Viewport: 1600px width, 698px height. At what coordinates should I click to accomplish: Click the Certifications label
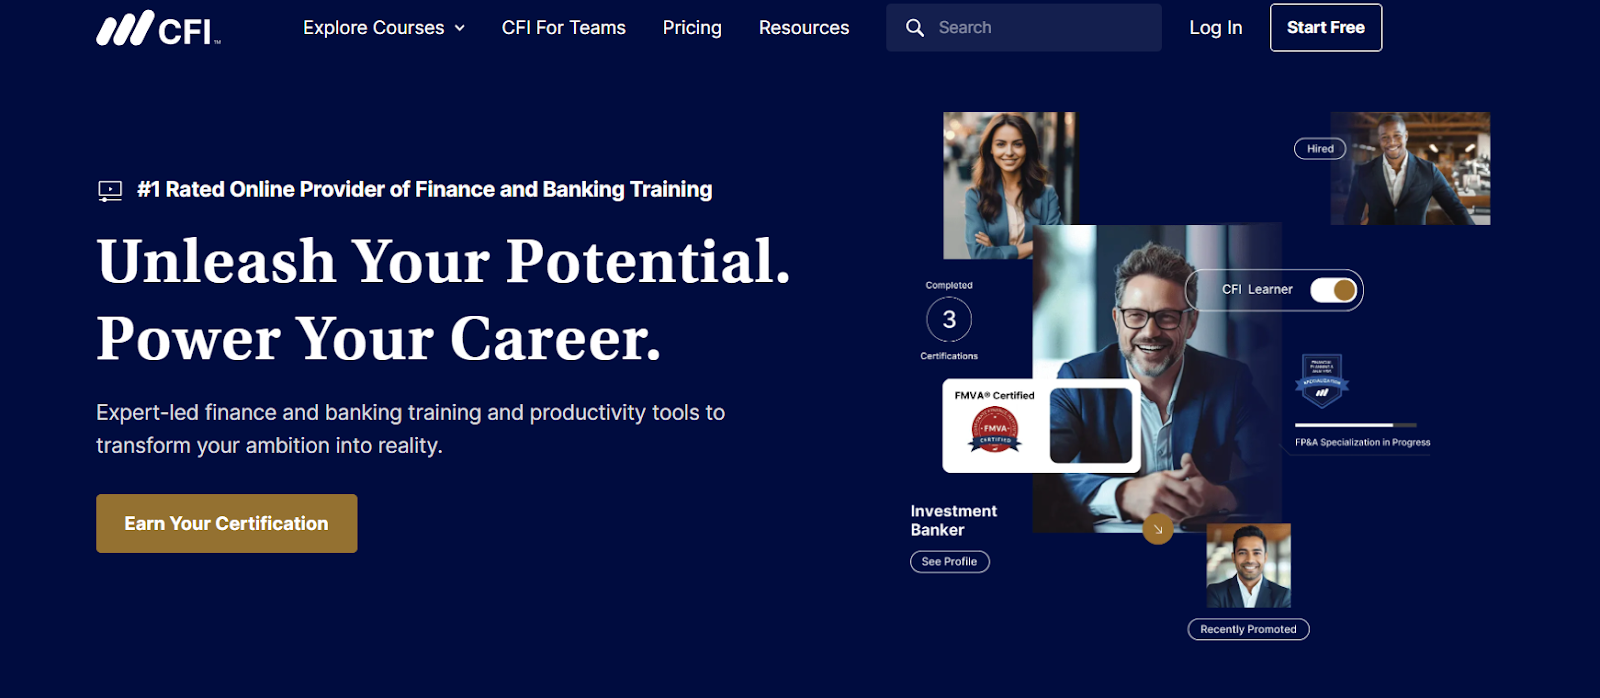[x=949, y=356]
